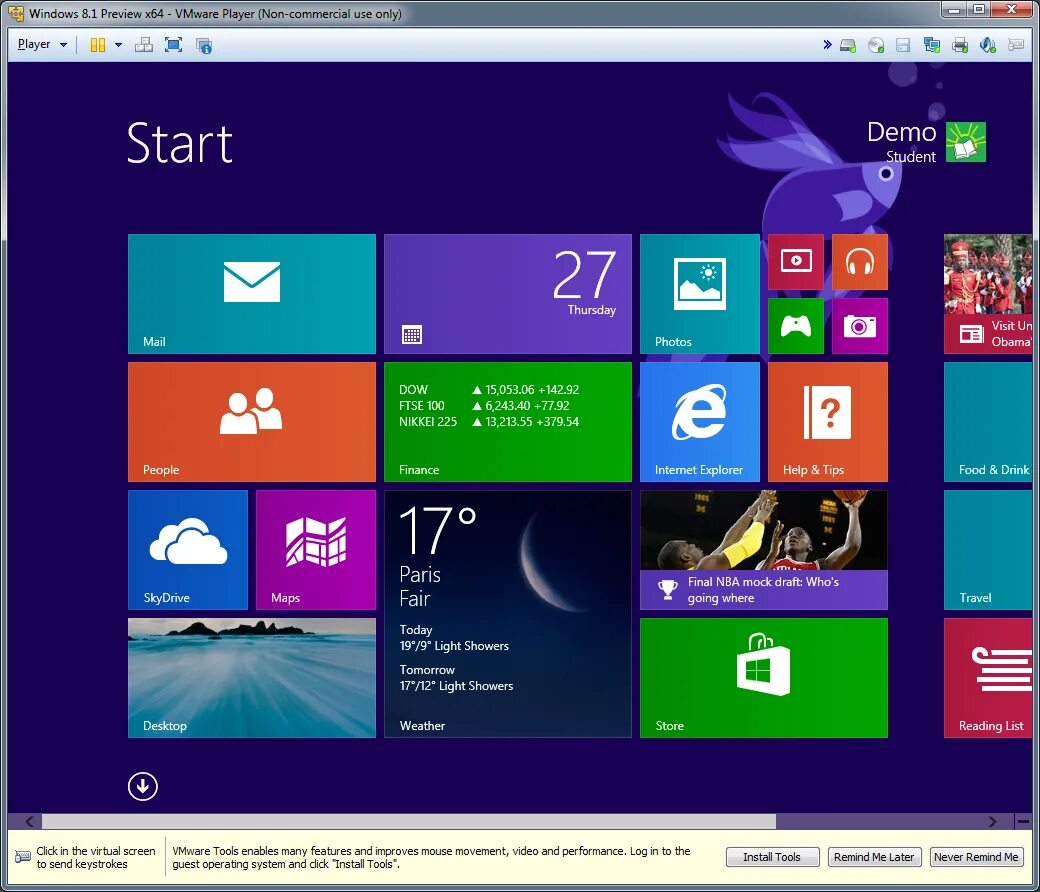The width and height of the screenshot is (1040, 892).
Task: Open the People tile
Action: (251, 422)
